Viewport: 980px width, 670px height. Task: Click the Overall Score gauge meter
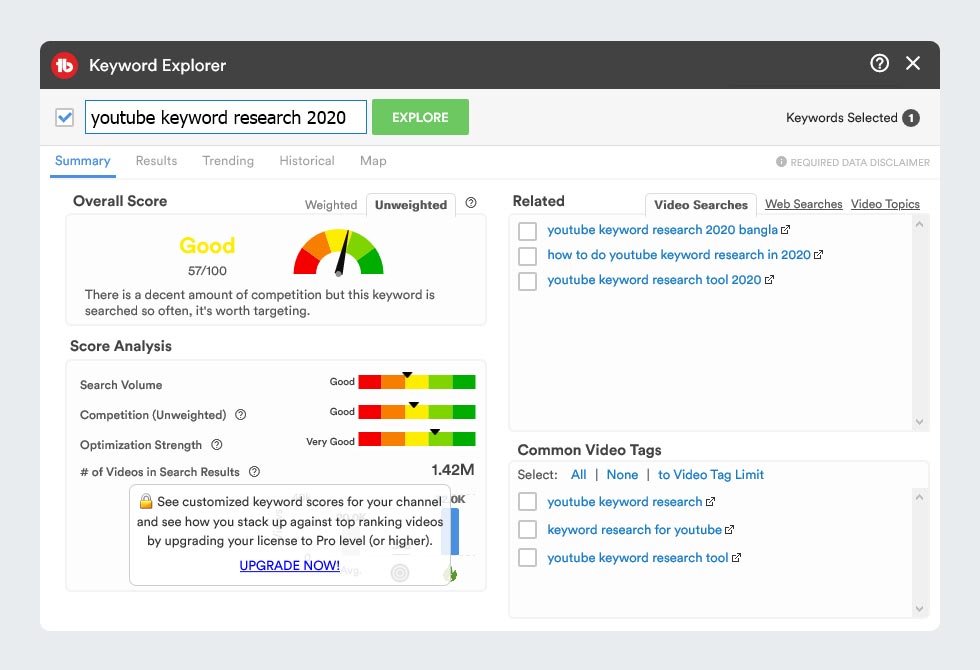pyautogui.click(x=339, y=252)
